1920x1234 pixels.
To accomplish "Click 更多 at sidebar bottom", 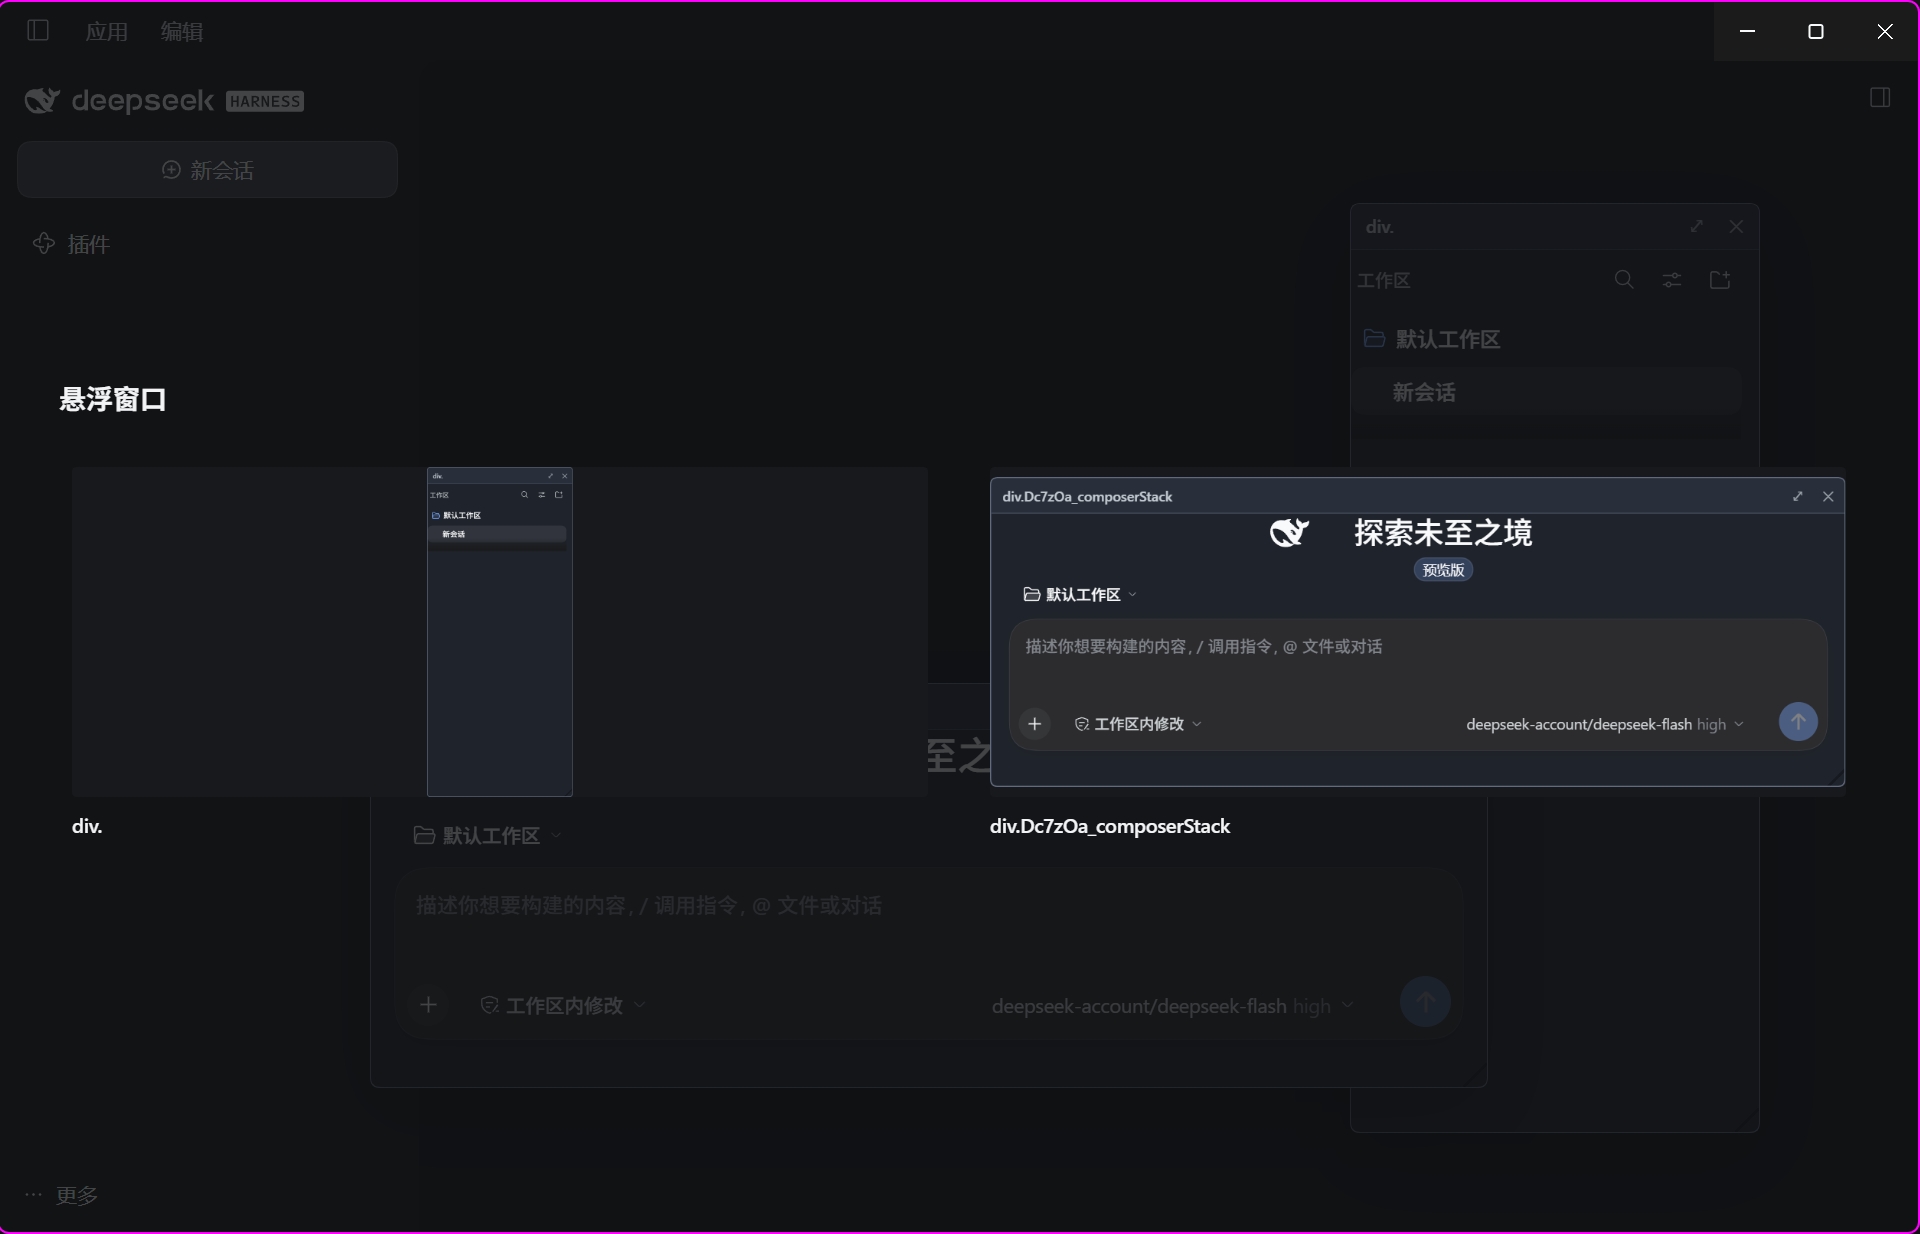I will [62, 1195].
